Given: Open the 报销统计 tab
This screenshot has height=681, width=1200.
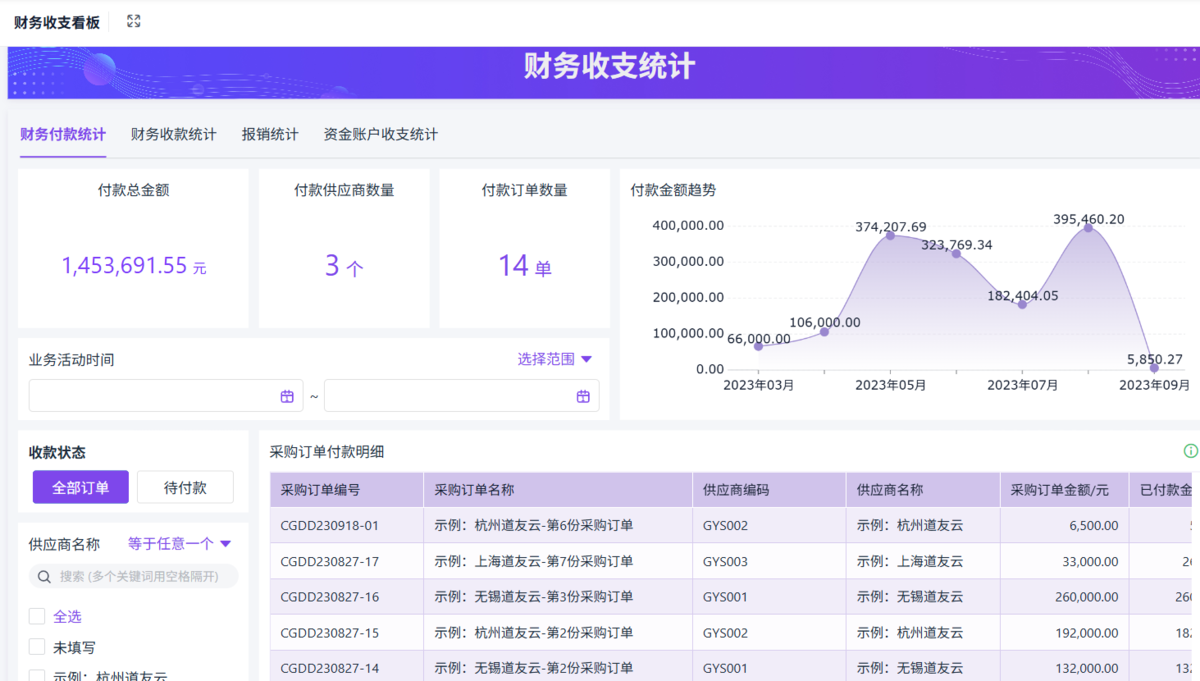Looking at the screenshot, I should 270,134.
